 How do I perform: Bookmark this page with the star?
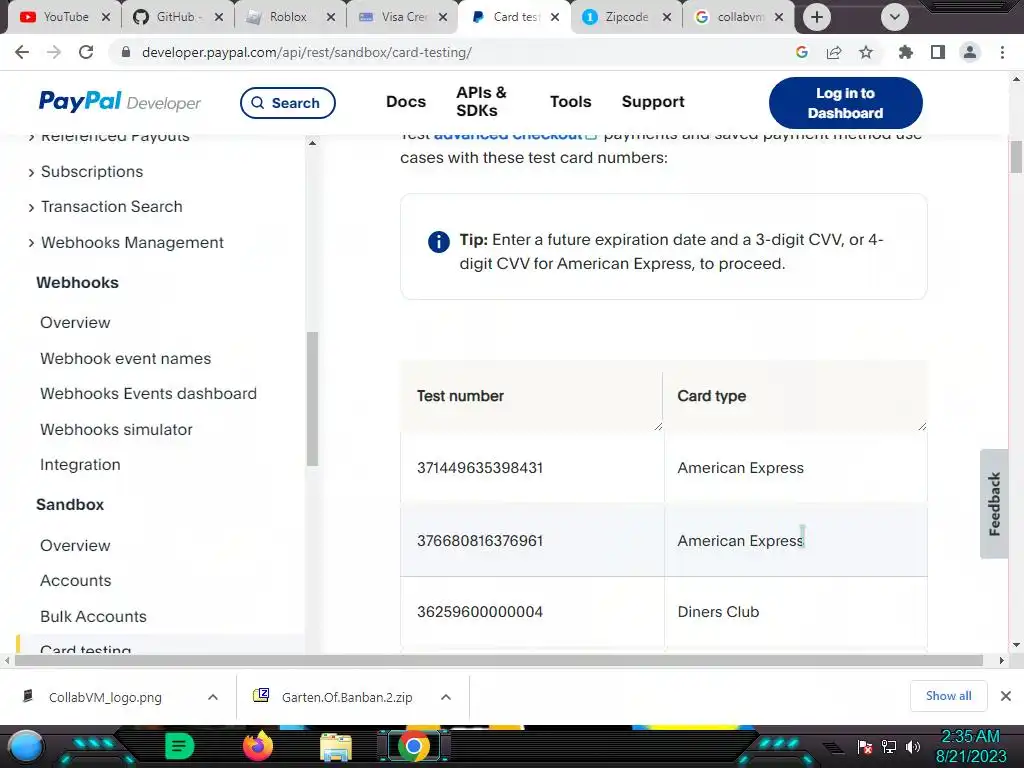[x=866, y=52]
